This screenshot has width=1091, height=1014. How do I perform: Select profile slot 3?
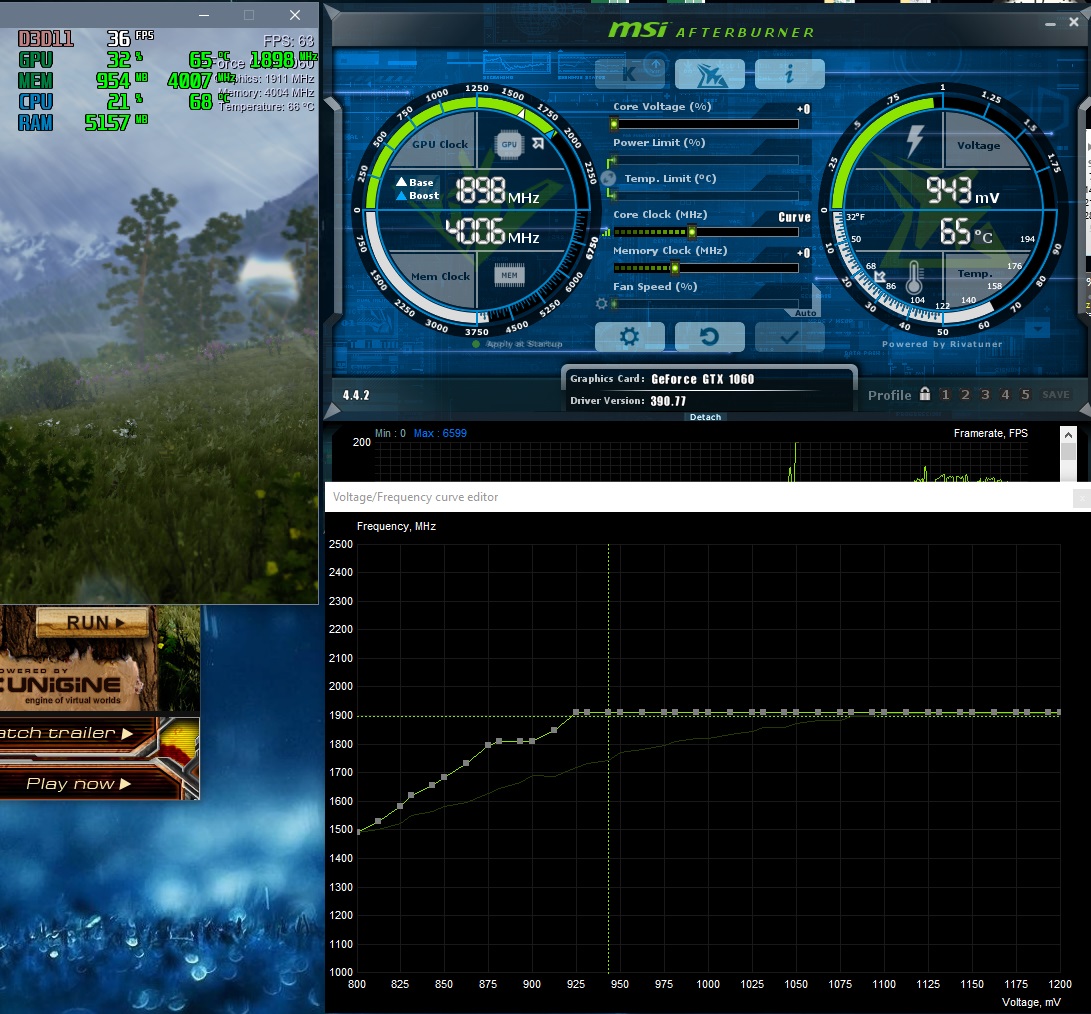click(985, 395)
